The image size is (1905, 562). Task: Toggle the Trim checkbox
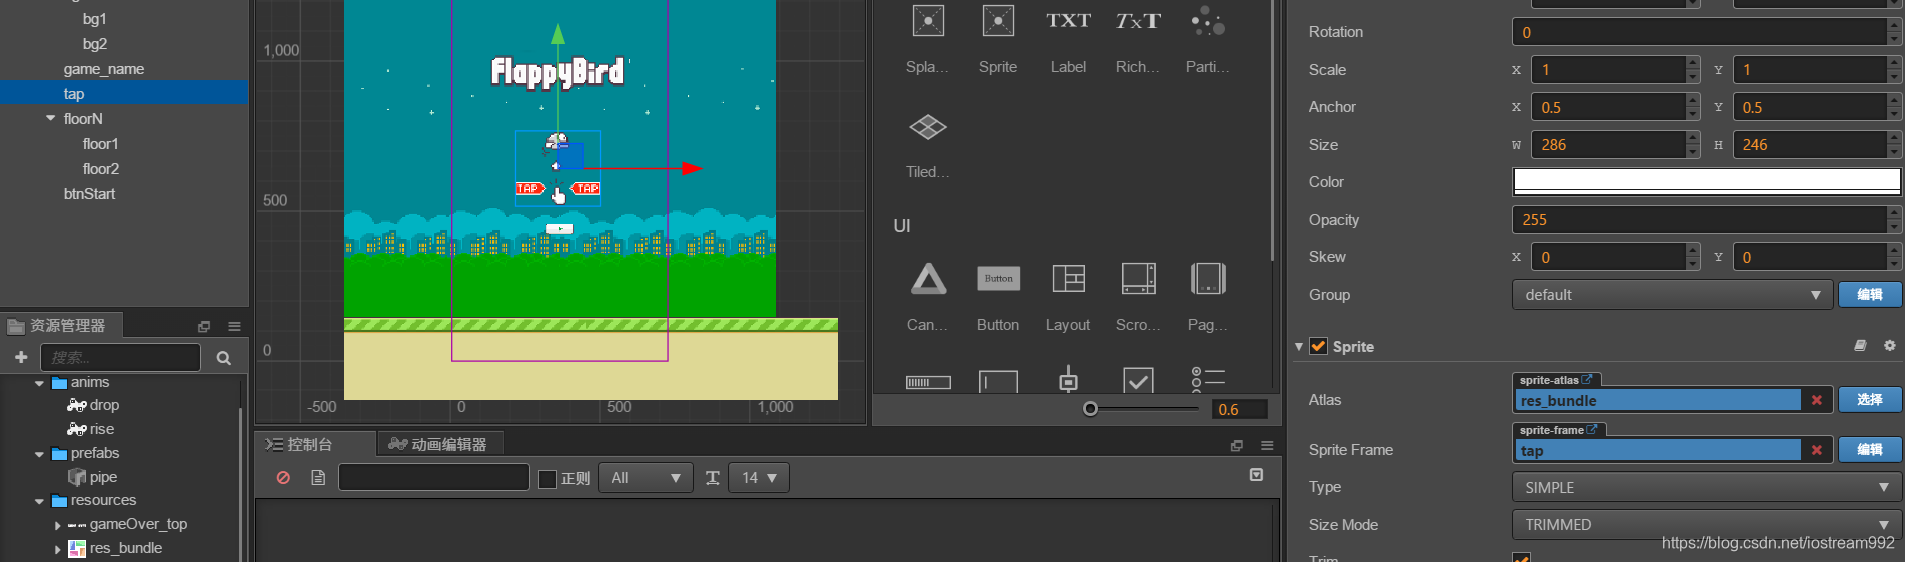(1521, 557)
